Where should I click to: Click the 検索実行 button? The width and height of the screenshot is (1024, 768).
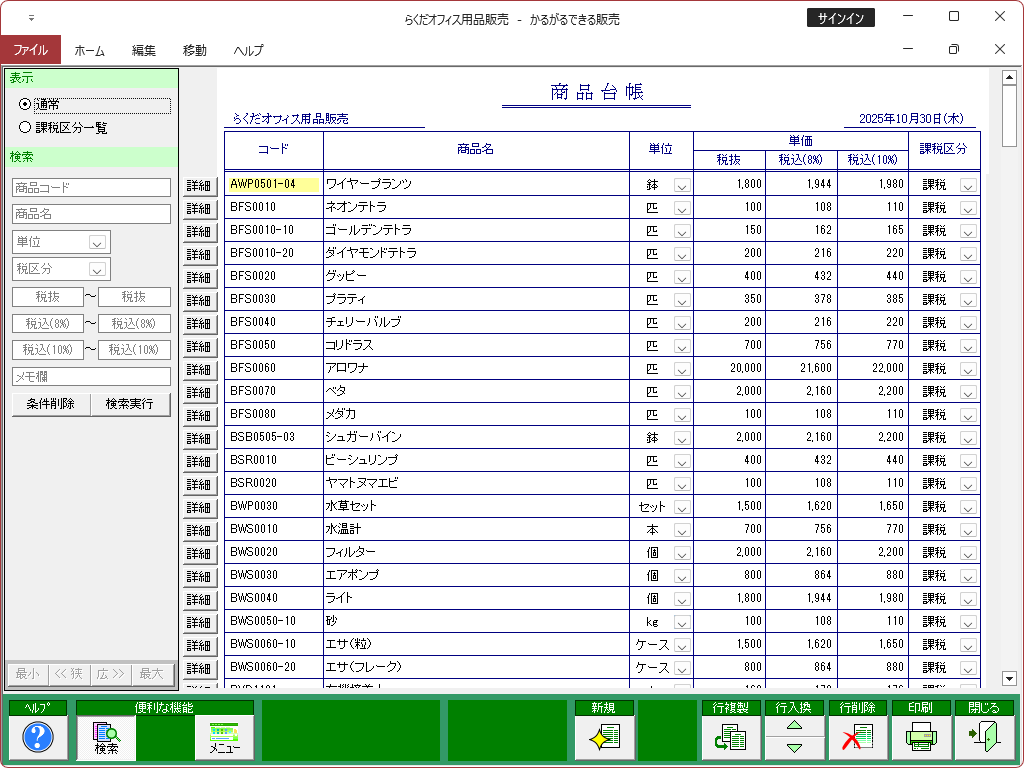[130, 404]
